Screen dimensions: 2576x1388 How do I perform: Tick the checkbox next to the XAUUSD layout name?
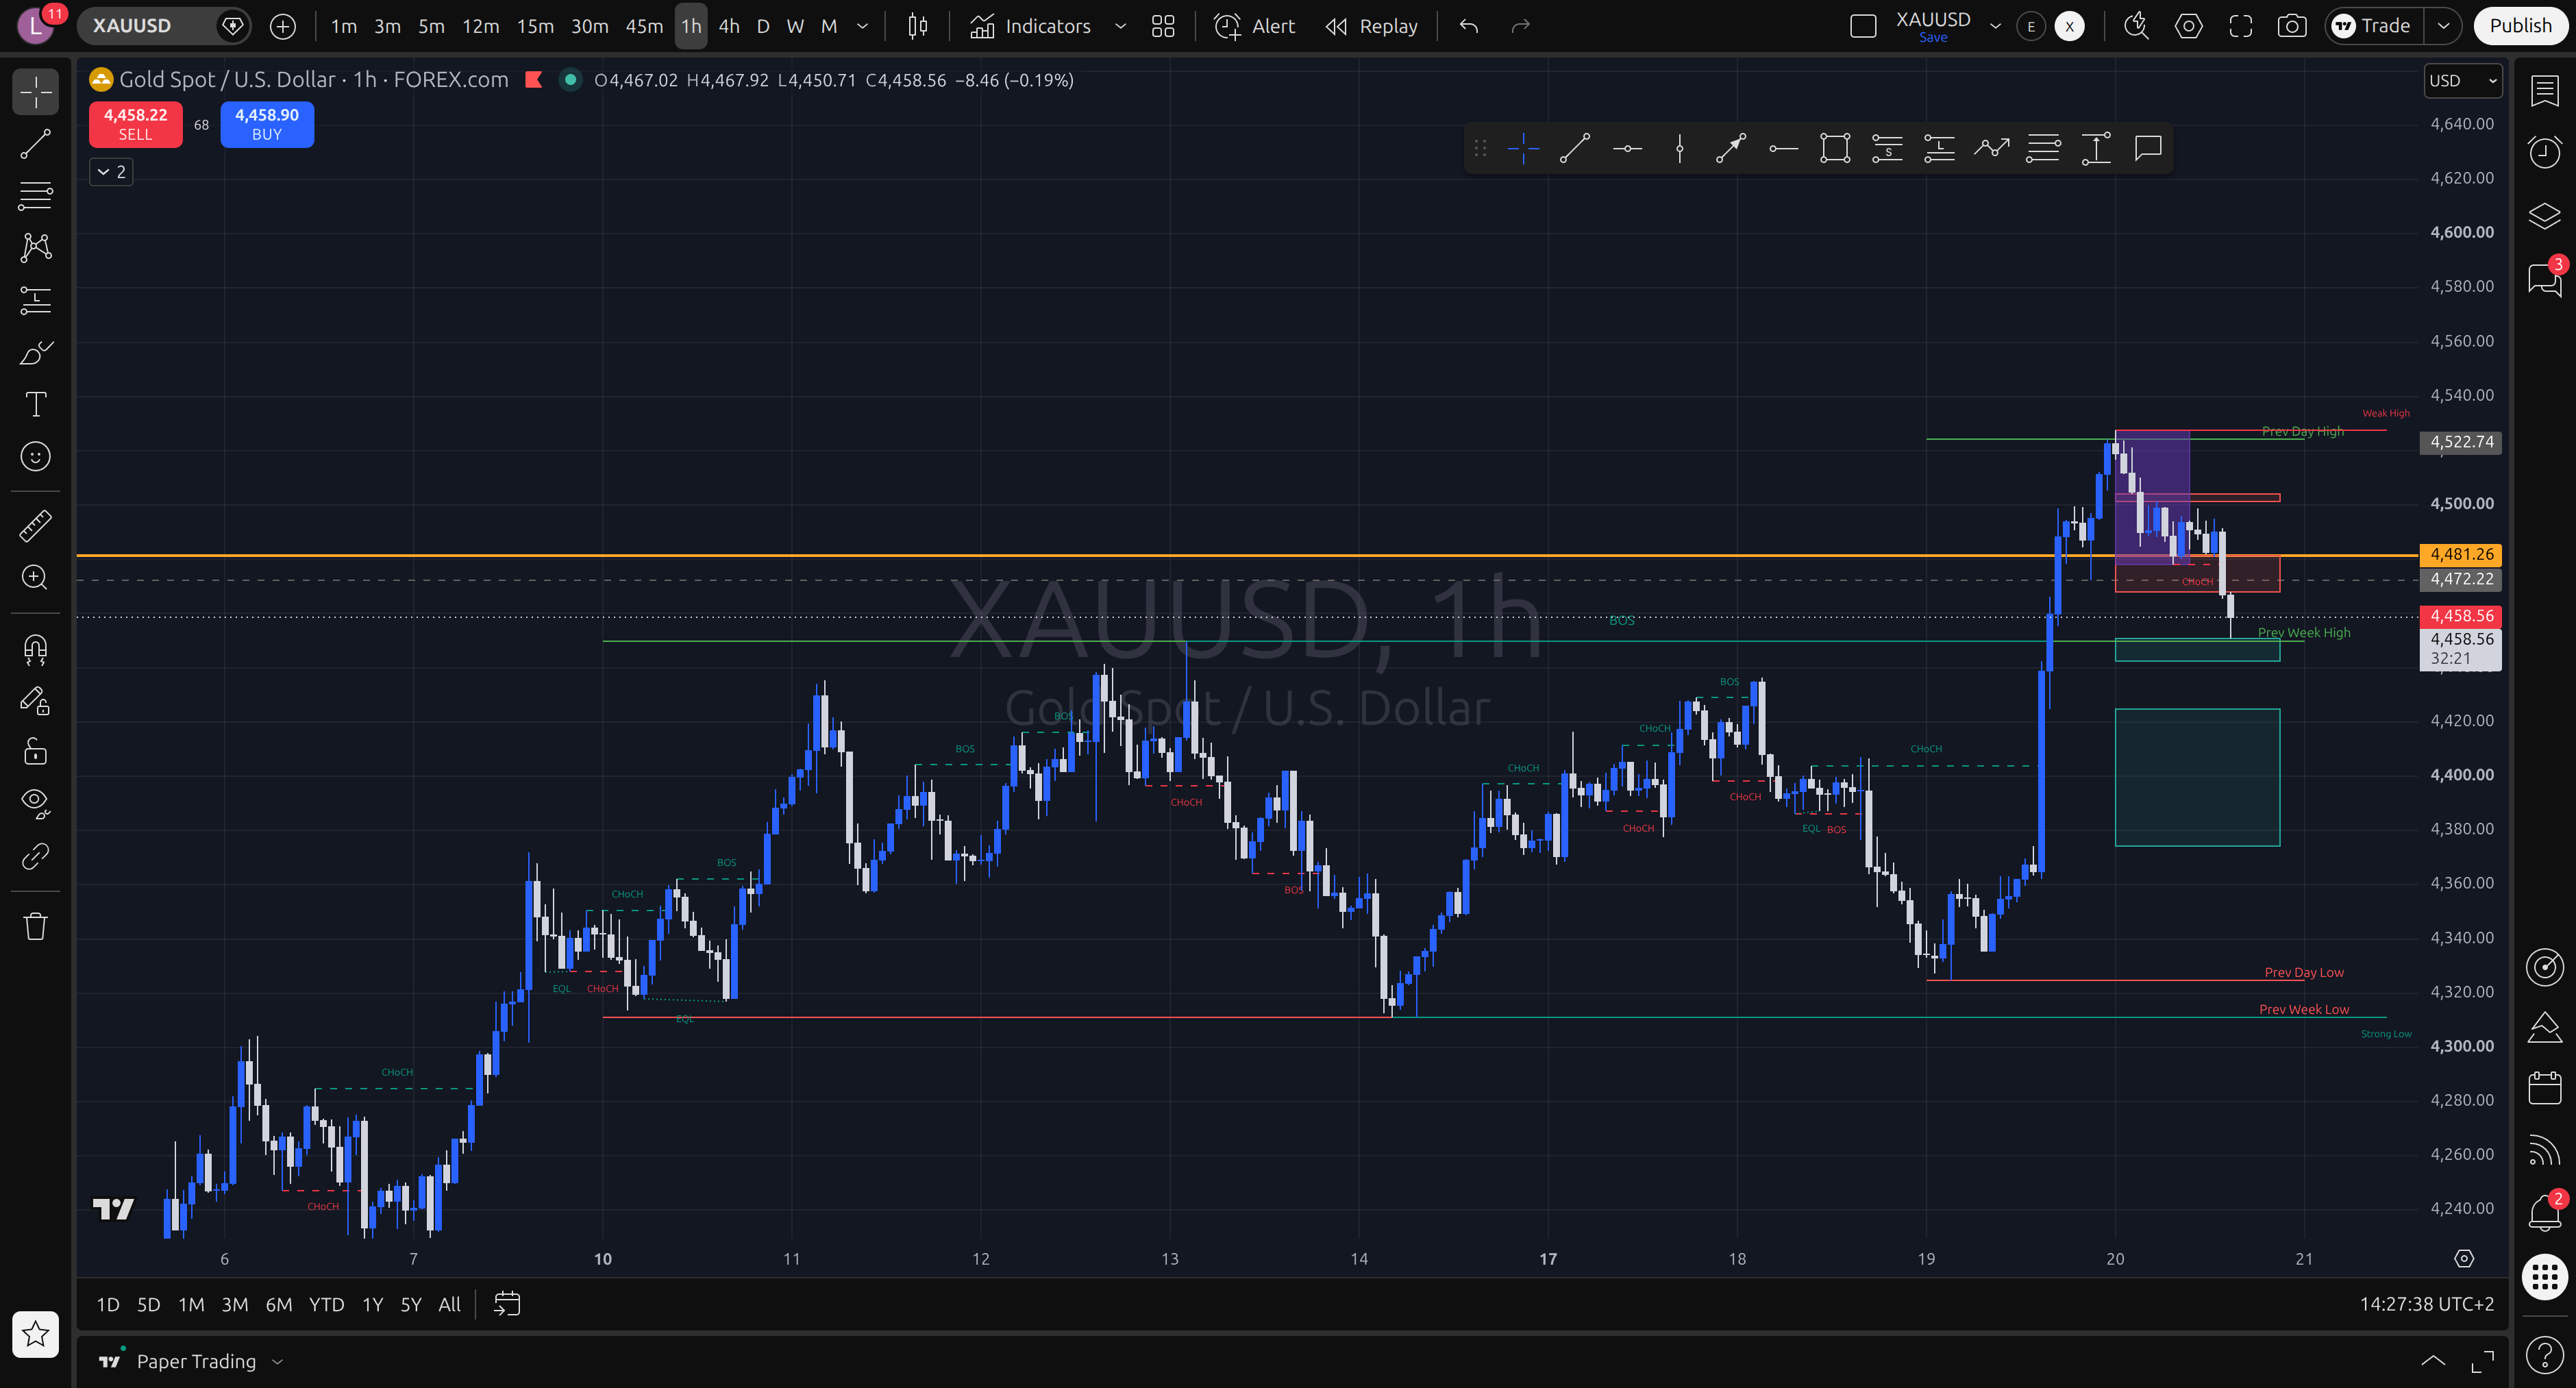1863,26
